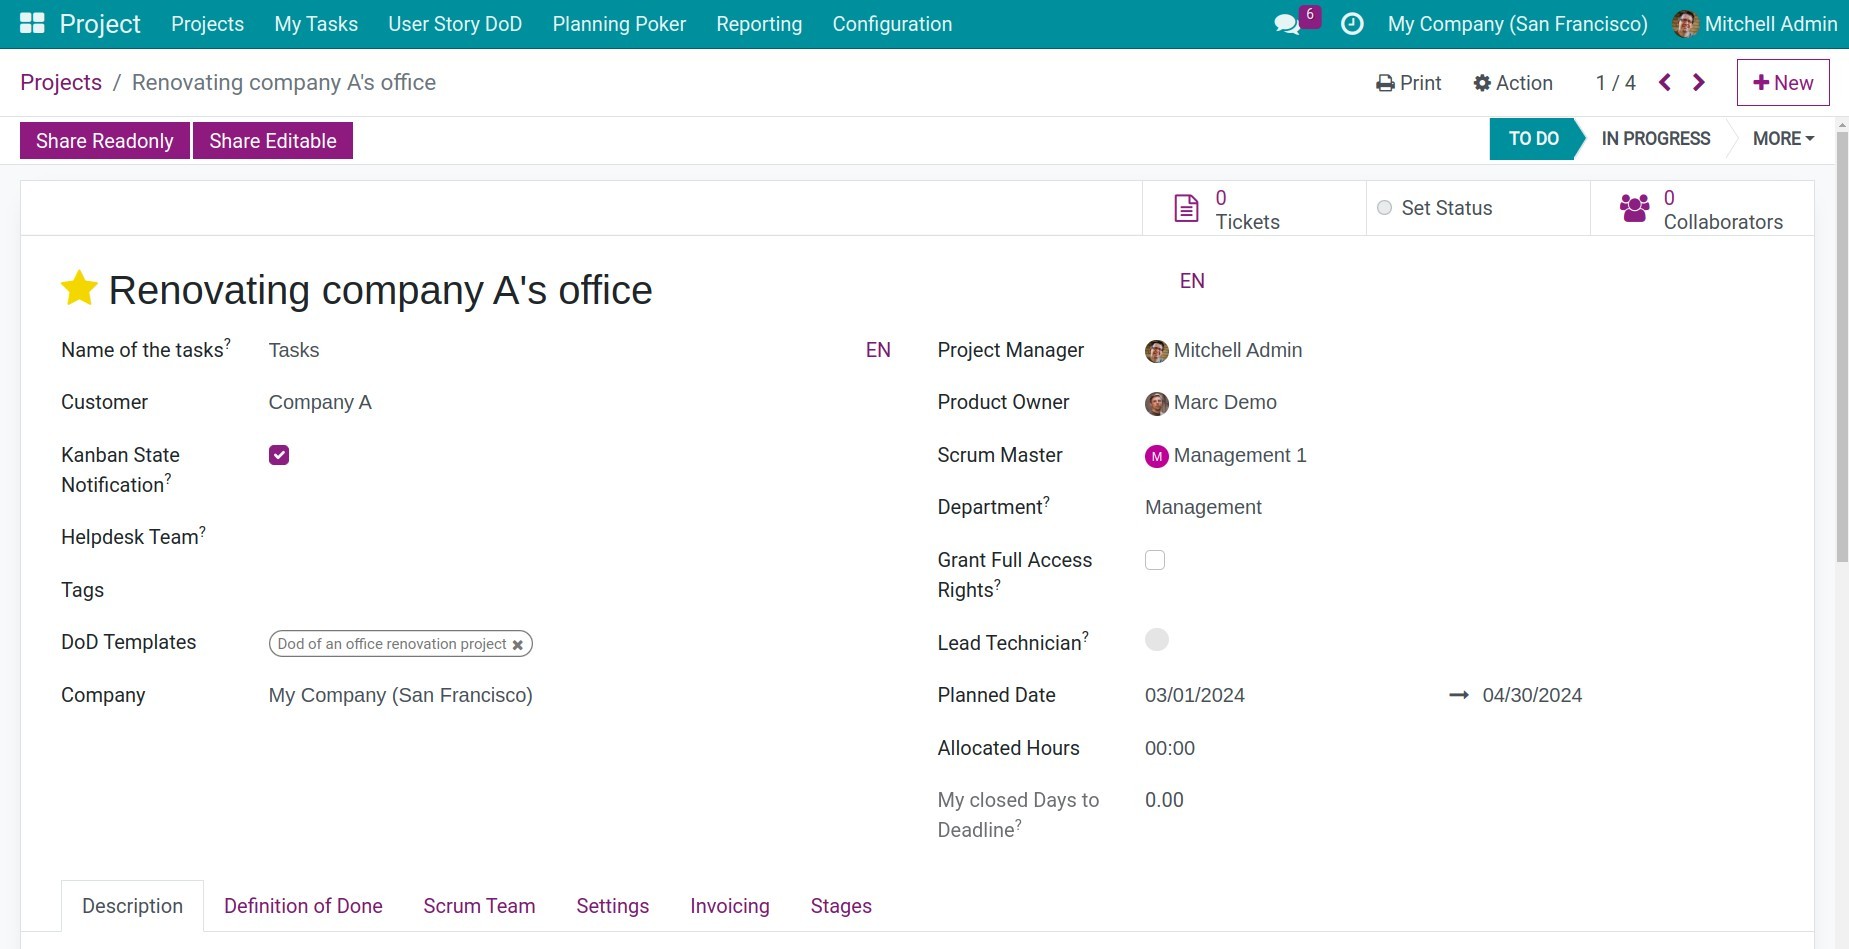Image resolution: width=1849 pixels, height=949 pixels.
Task: Click the vertical page scrollbar
Action: pos(1842,345)
